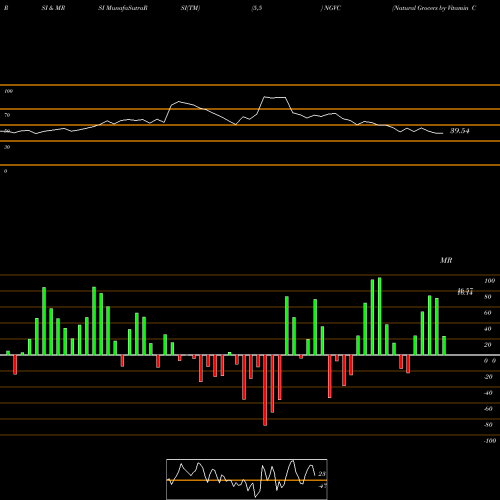Click the -40 label on MR axis
500x500 pixels.
[488, 393]
